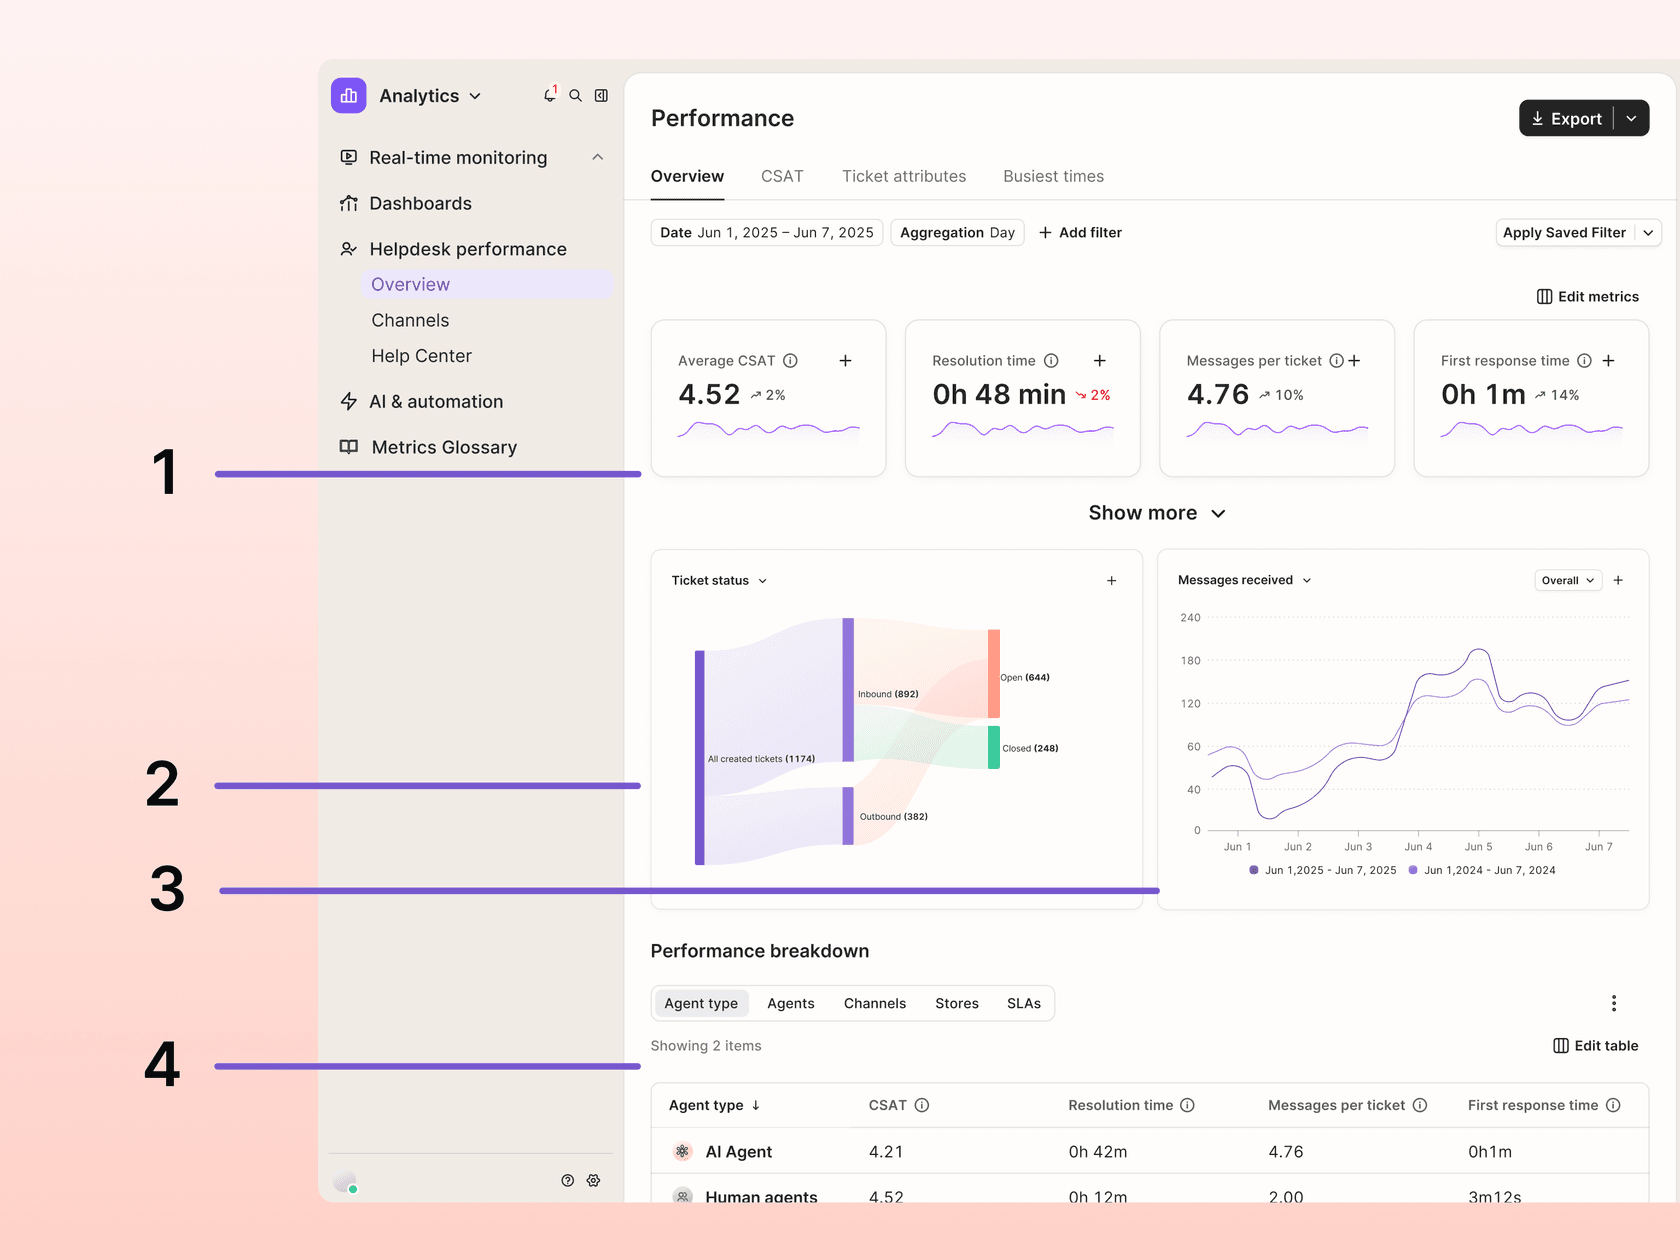Click the plus icon on Average CSAT card

(x=845, y=360)
